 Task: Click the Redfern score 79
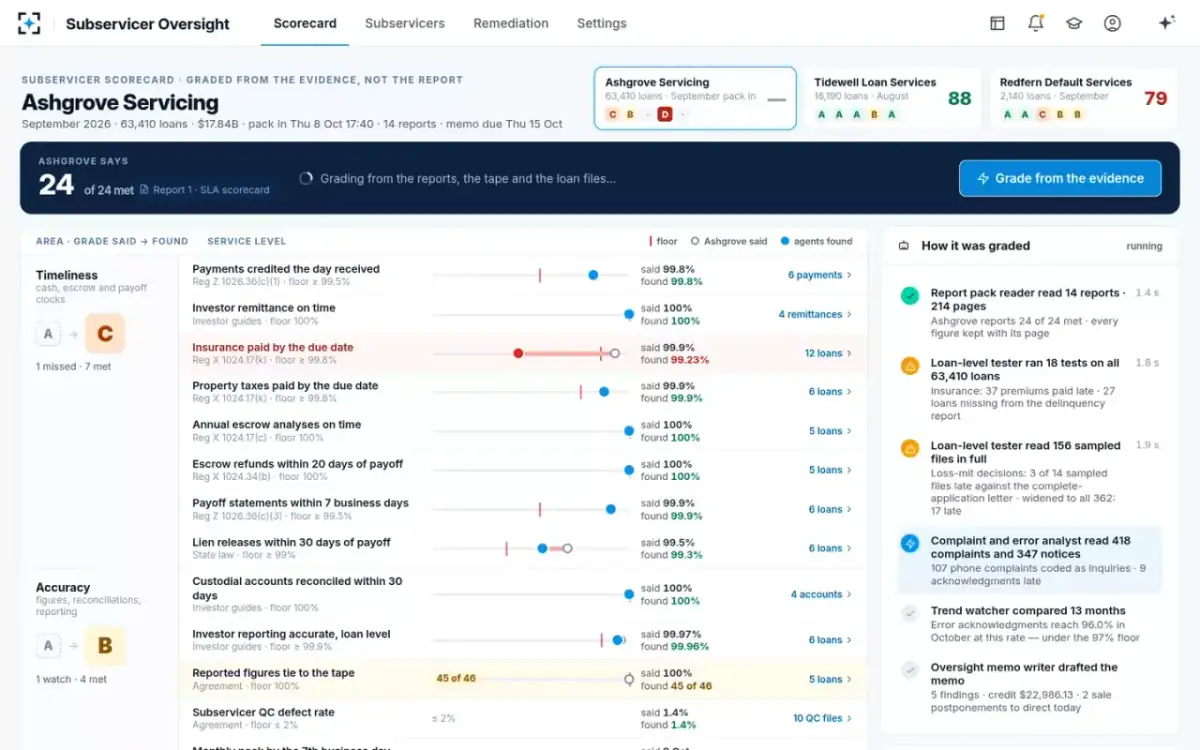(1155, 98)
